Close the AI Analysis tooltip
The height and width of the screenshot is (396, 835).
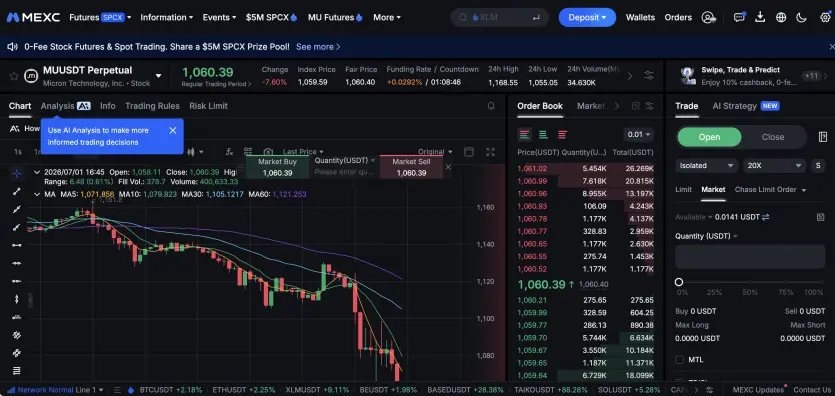(x=173, y=130)
